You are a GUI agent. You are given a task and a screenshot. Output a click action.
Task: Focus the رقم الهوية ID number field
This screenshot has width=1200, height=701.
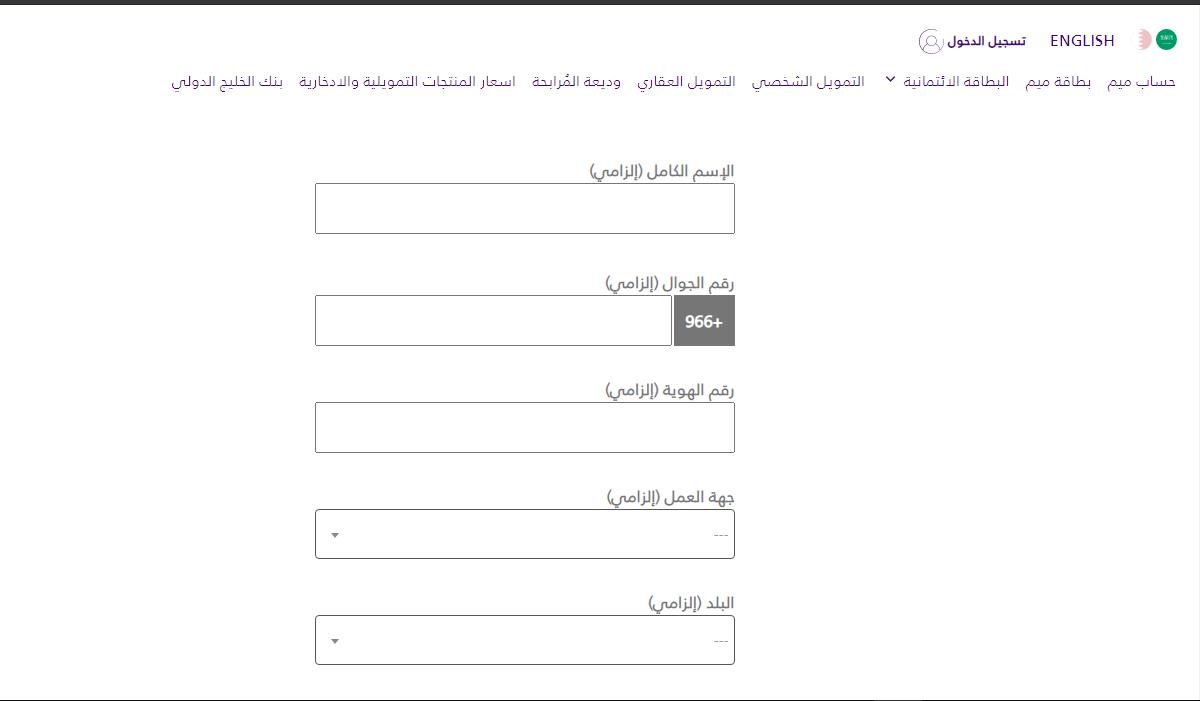[x=525, y=427]
